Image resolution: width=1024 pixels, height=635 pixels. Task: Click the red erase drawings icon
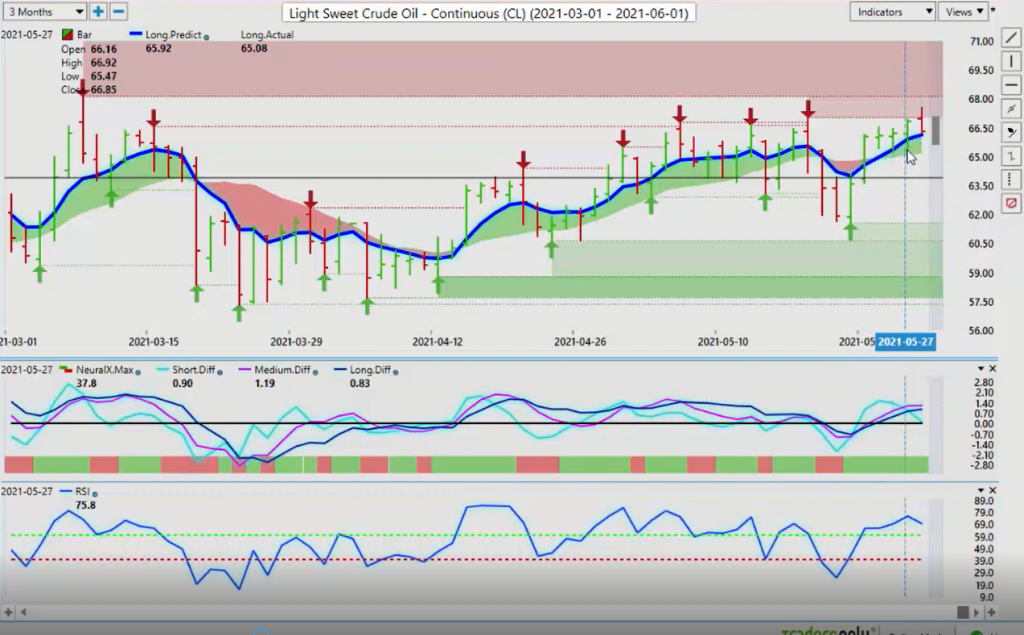(1010, 203)
